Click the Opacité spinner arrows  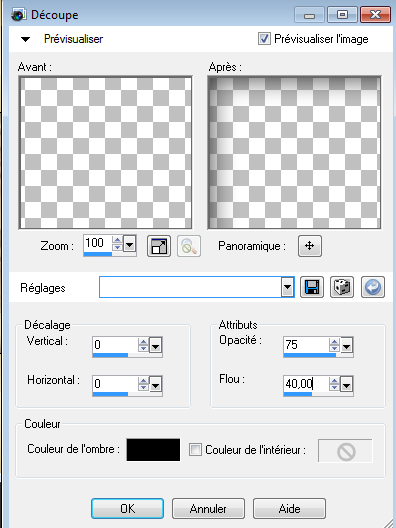pos(334,345)
